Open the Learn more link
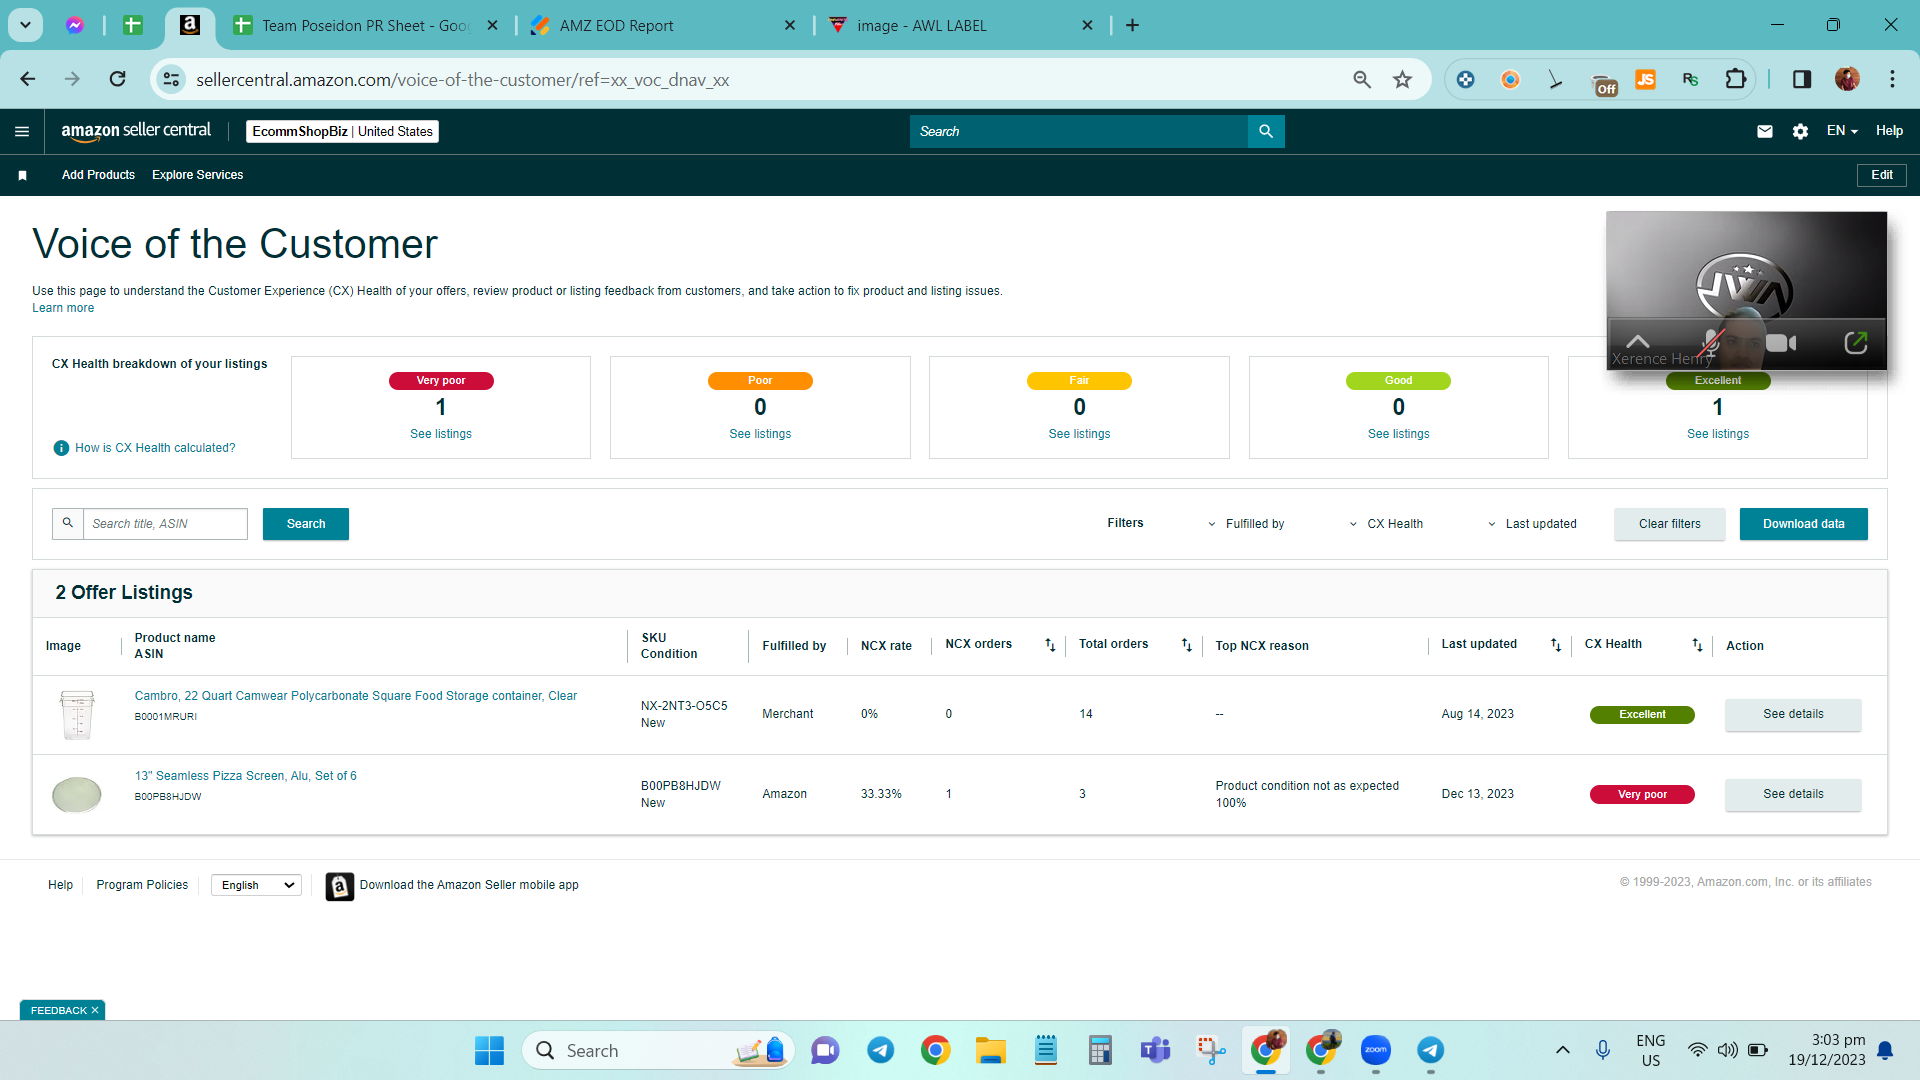Image resolution: width=1920 pixels, height=1080 pixels. [x=63, y=308]
